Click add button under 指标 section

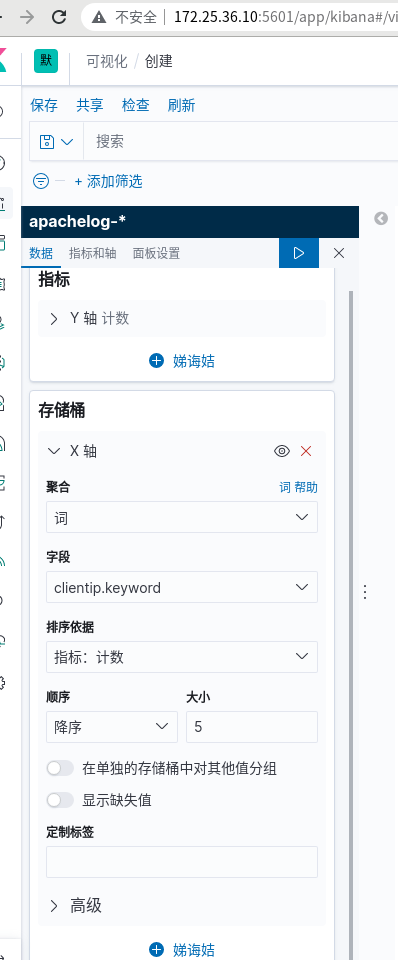(182, 361)
